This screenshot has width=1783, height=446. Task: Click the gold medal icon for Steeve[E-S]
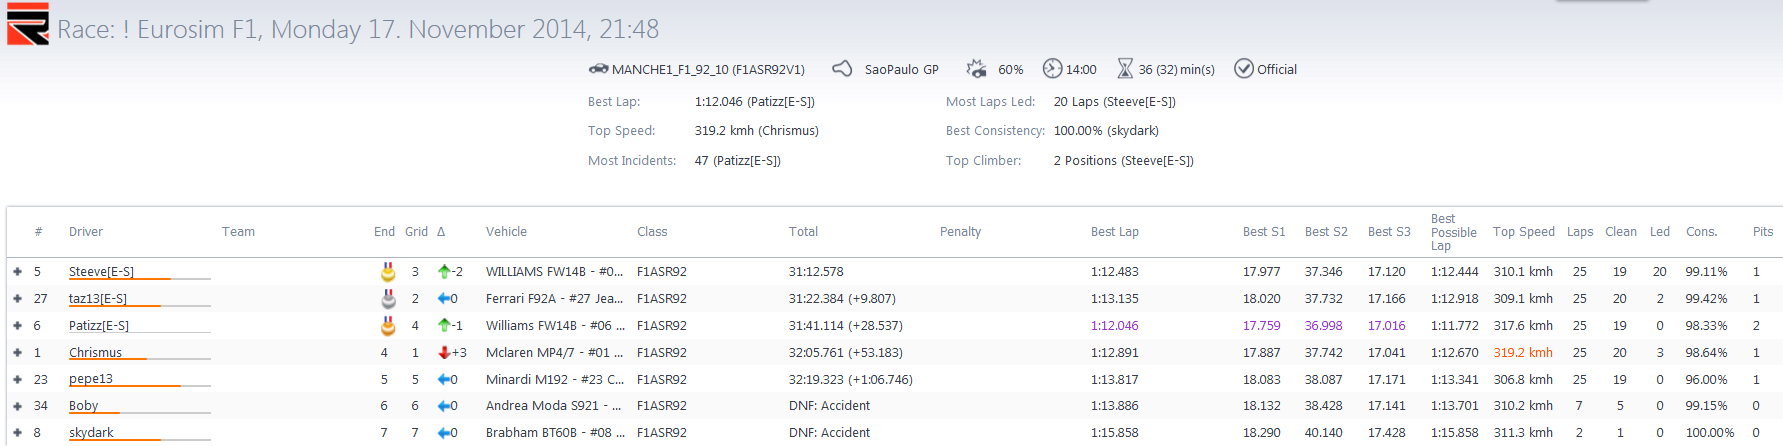pyautogui.click(x=388, y=271)
